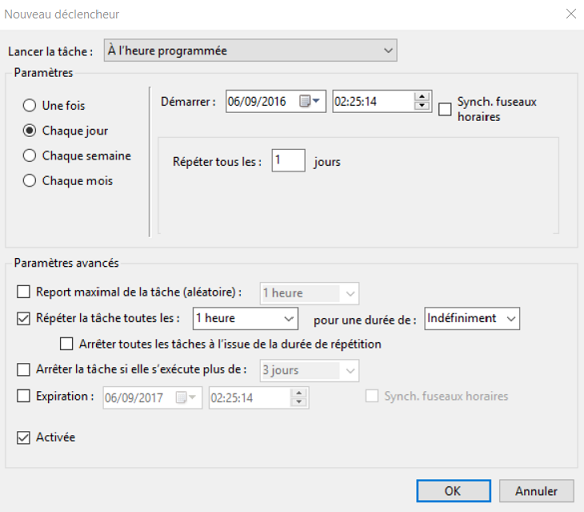
Task: Uncheck Répéter la tâche toutes les
Action: pyautogui.click(x=23, y=318)
